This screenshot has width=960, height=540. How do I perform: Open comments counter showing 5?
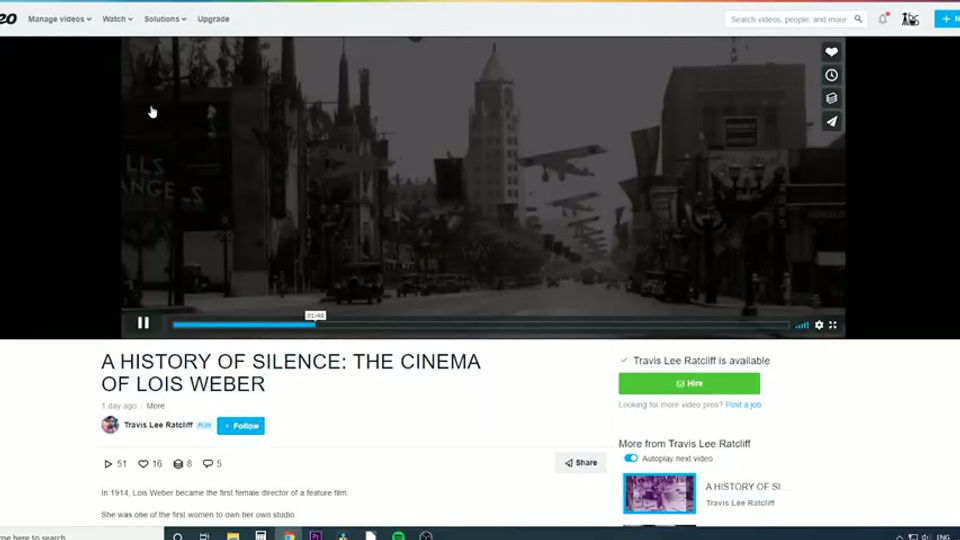coord(212,464)
